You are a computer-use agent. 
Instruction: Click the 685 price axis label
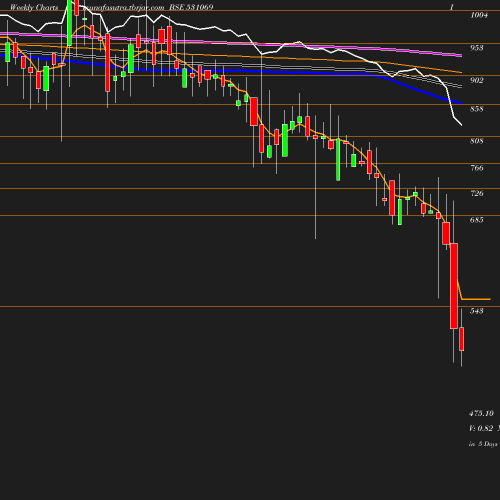click(477, 220)
